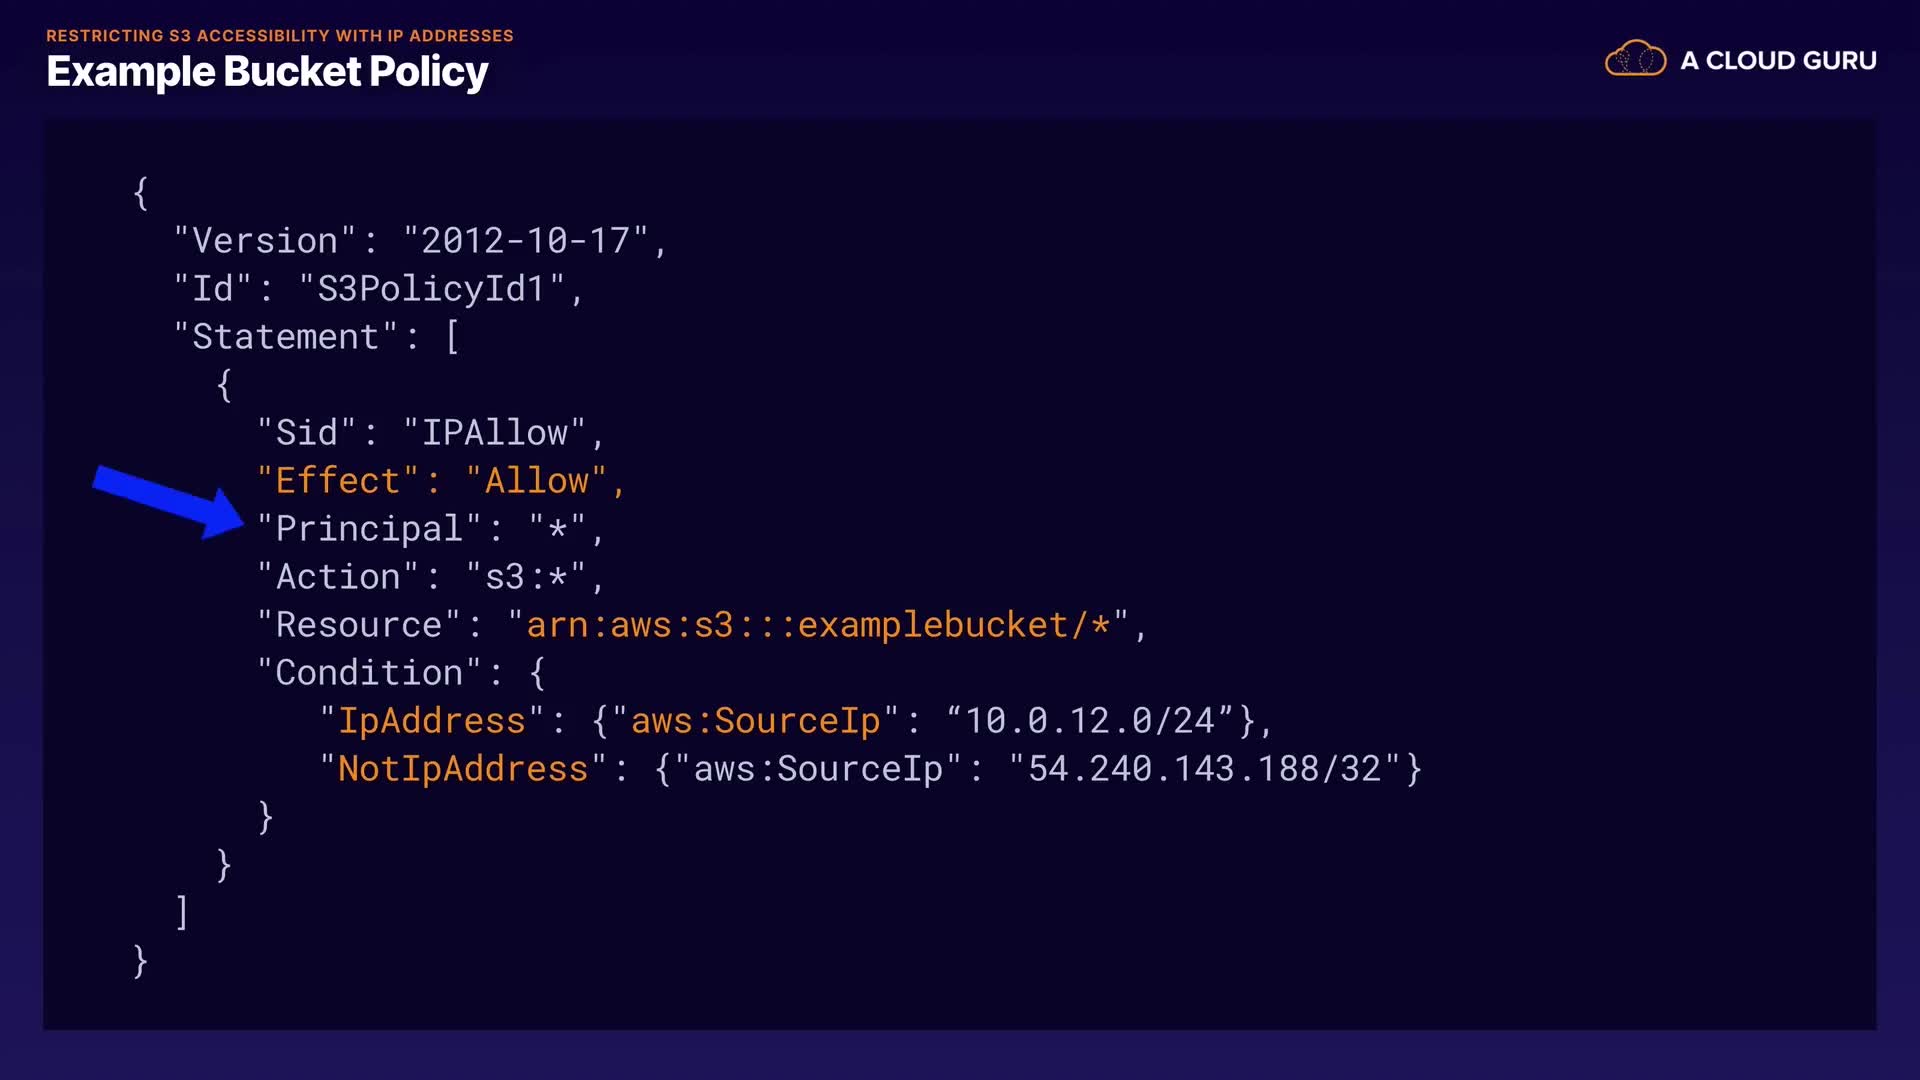This screenshot has height=1080, width=1920.
Task: Click the "Version" key in the policy
Action: click(x=265, y=241)
